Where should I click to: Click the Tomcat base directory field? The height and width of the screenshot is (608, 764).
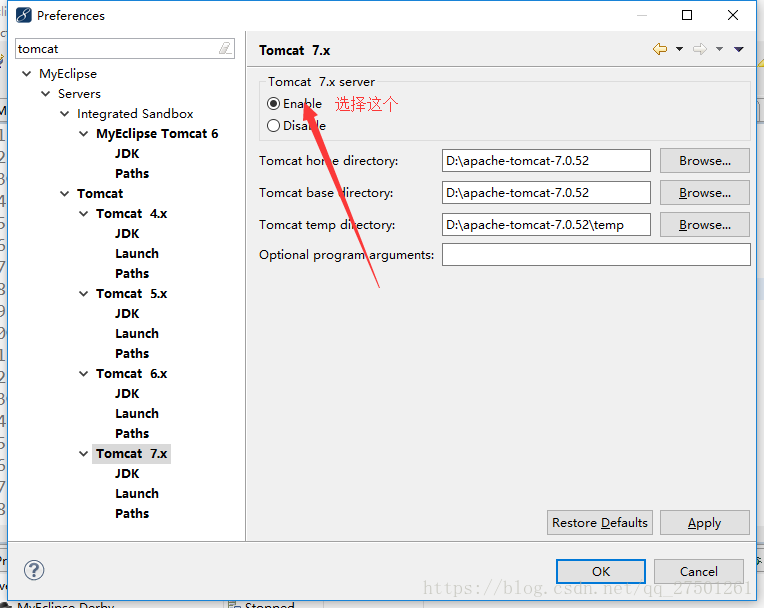click(x=546, y=193)
